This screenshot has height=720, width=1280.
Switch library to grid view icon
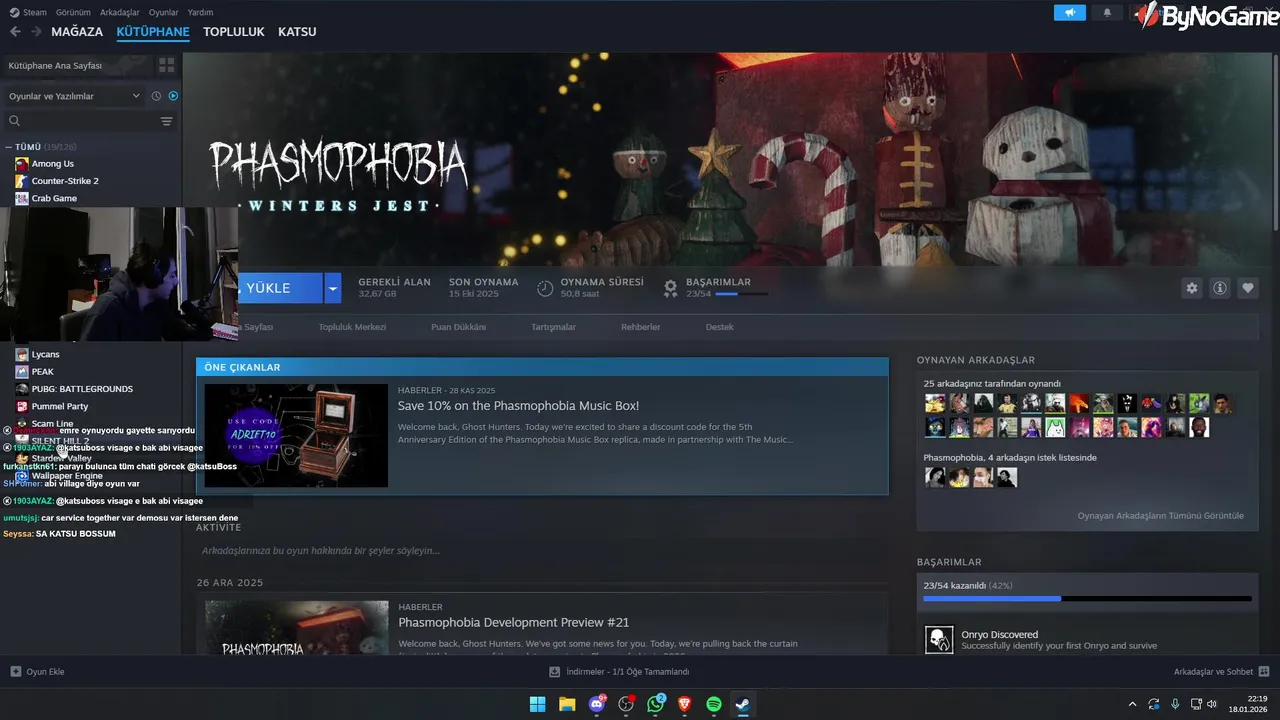(x=166, y=65)
